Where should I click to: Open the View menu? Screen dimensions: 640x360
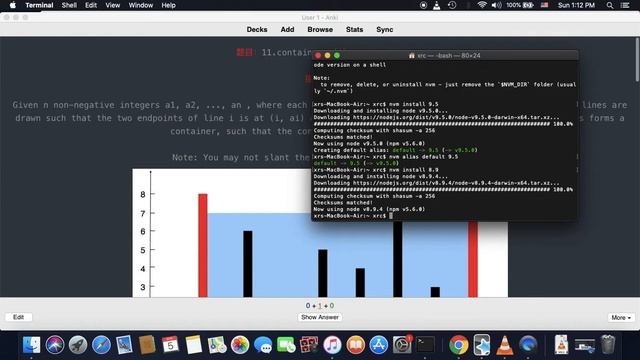tap(113, 5)
